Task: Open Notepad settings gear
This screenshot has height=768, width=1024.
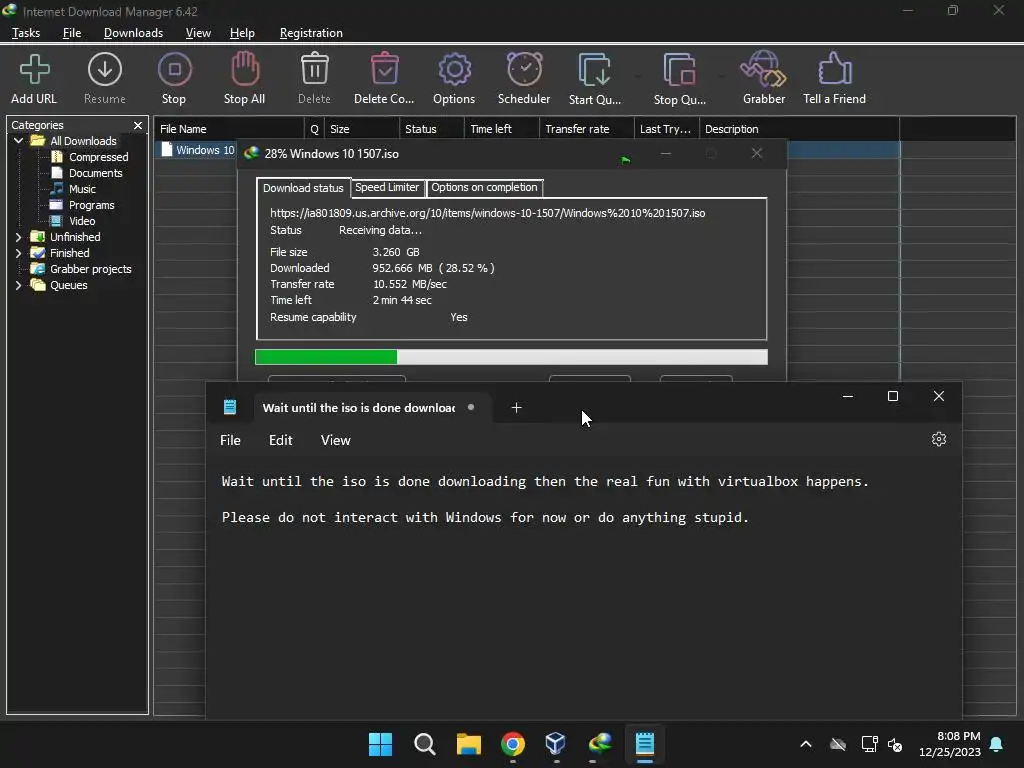Action: [x=938, y=440]
